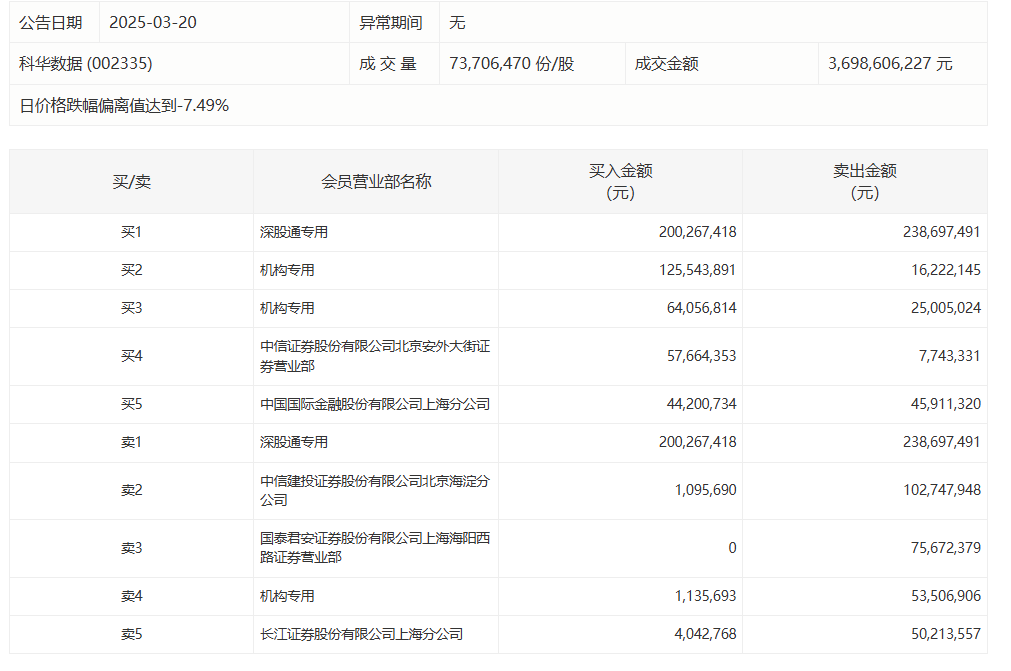This screenshot has height=671, width=1011.
Task: Click the 买/卖 column header
Action: (x=132, y=182)
